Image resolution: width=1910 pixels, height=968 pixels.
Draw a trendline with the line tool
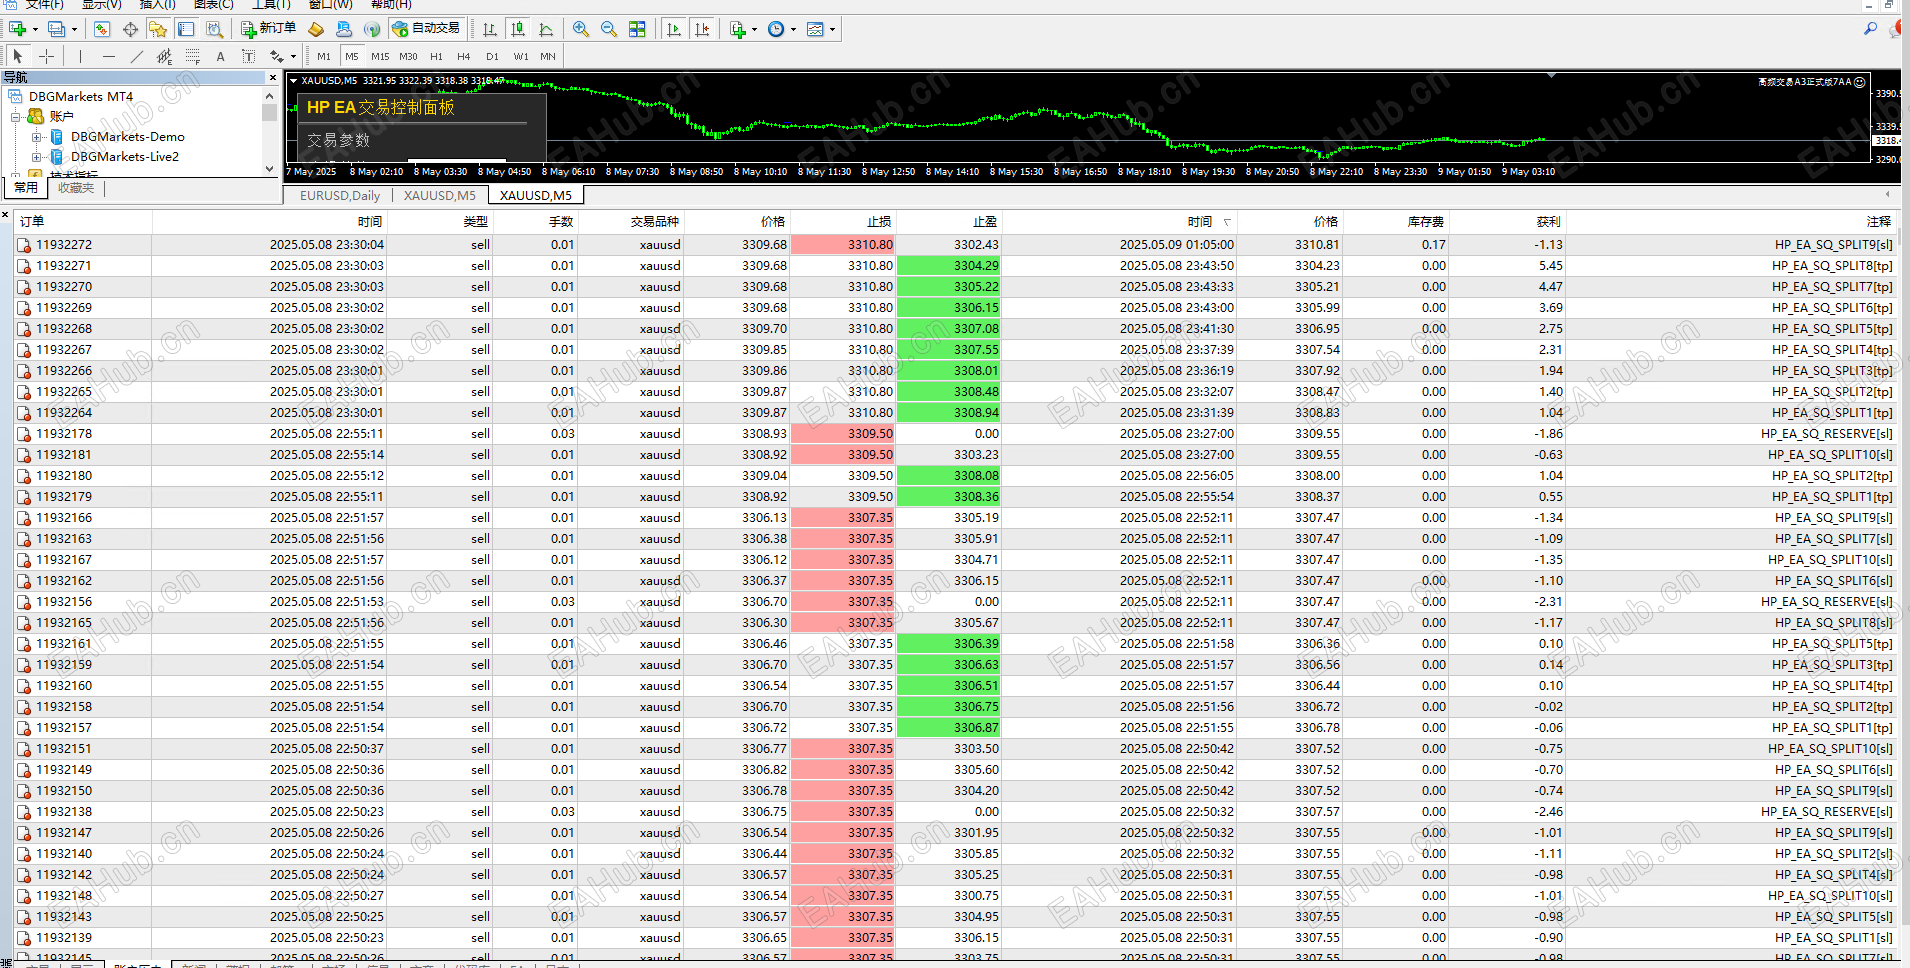click(x=137, y=57)
